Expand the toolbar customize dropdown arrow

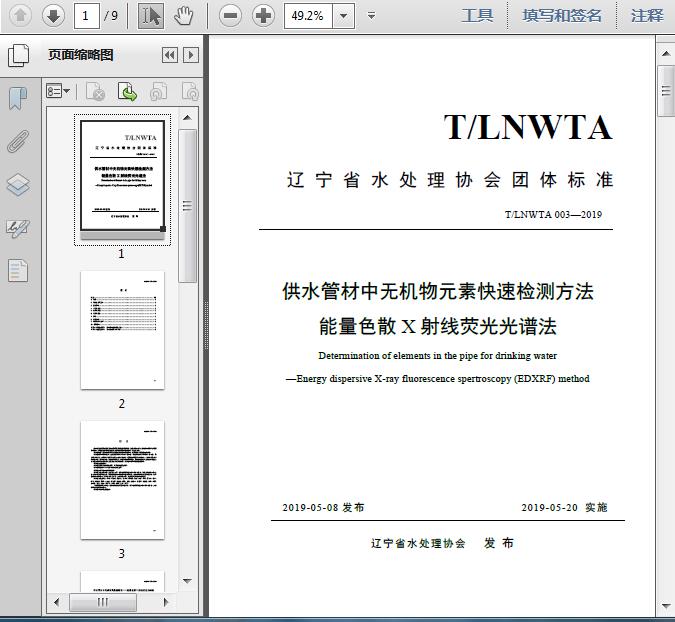371,16
